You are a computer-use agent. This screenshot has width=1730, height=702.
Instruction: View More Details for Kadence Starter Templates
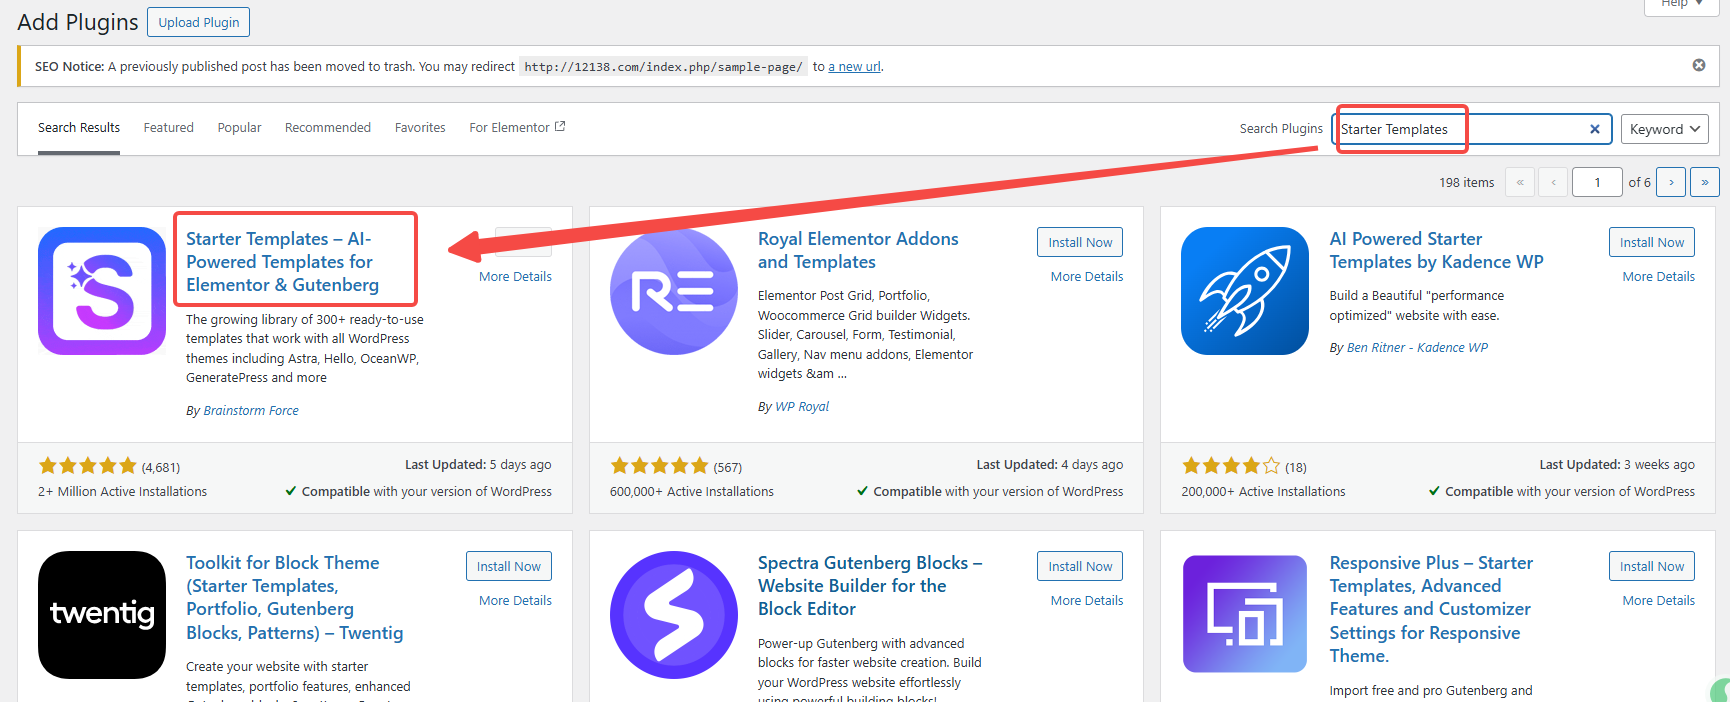(1657, 277)
